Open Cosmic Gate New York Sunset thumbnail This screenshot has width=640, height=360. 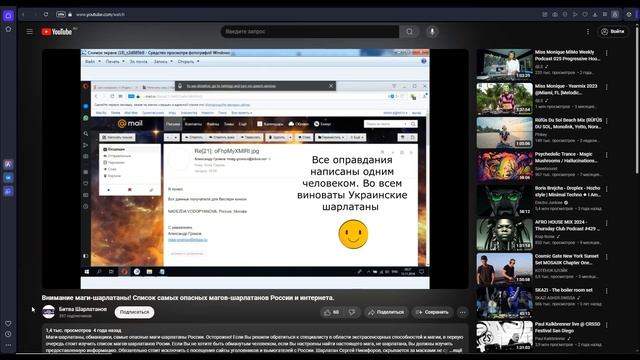504,268
